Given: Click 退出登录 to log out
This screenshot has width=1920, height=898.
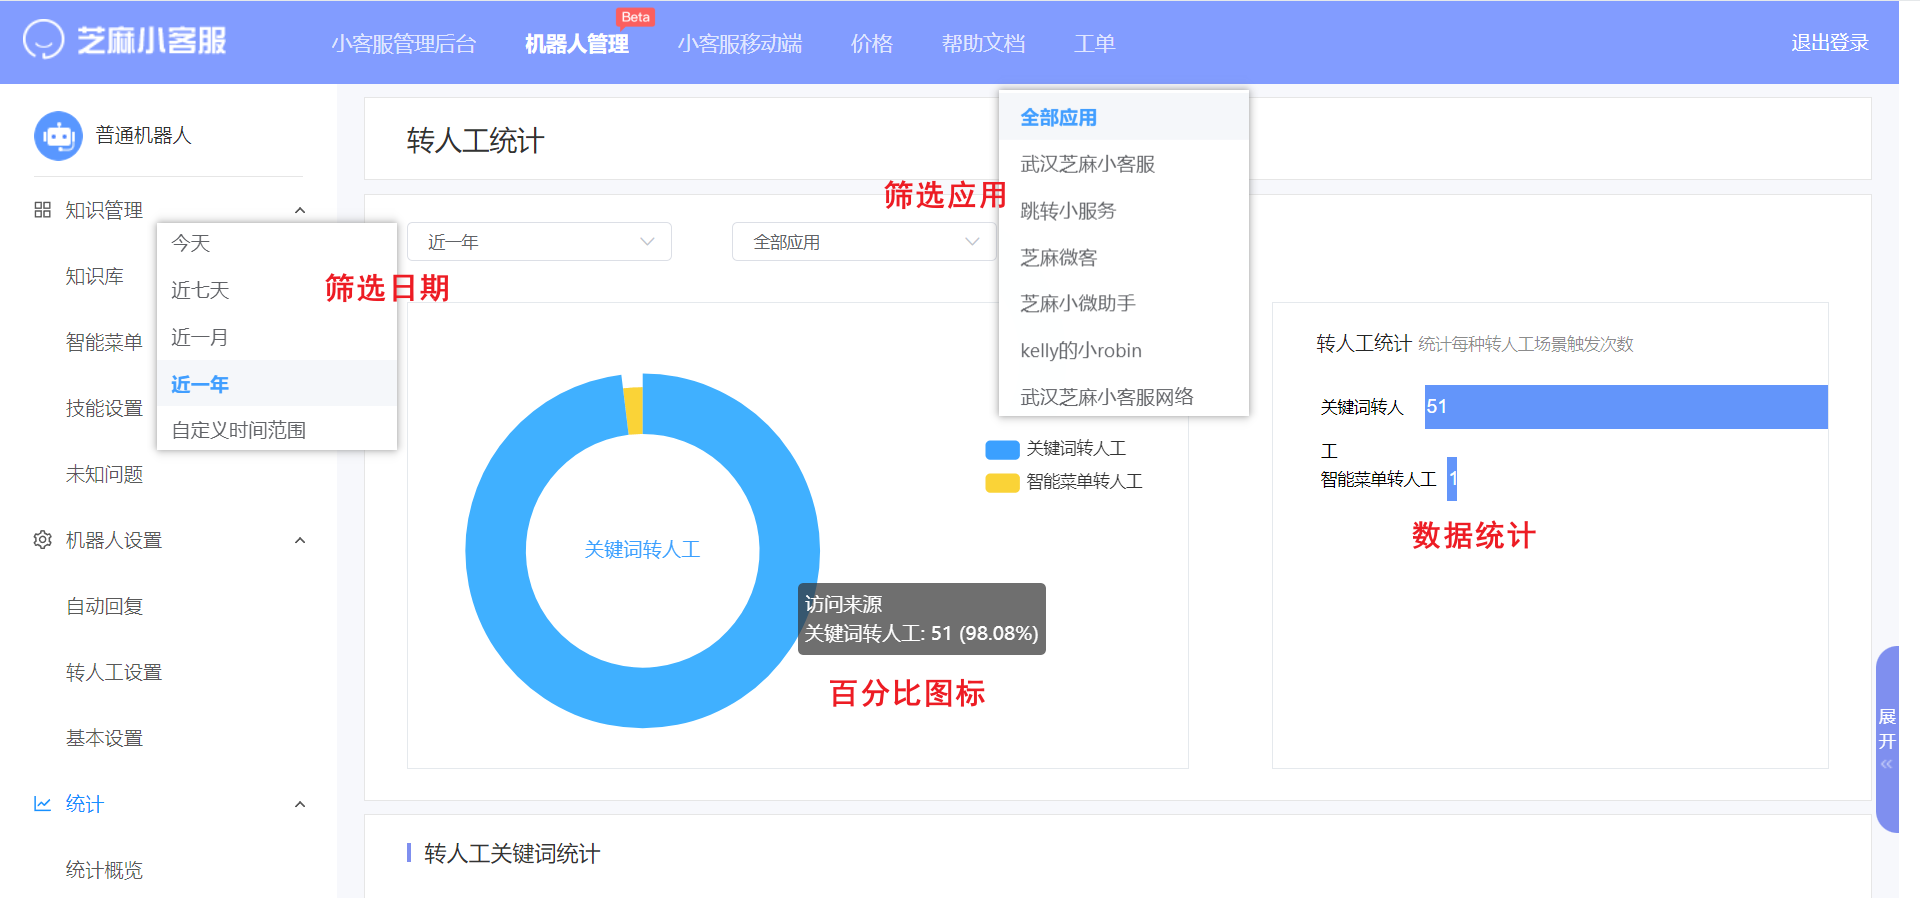Looking at the screenshot, I should click(x=1830, y=43).
